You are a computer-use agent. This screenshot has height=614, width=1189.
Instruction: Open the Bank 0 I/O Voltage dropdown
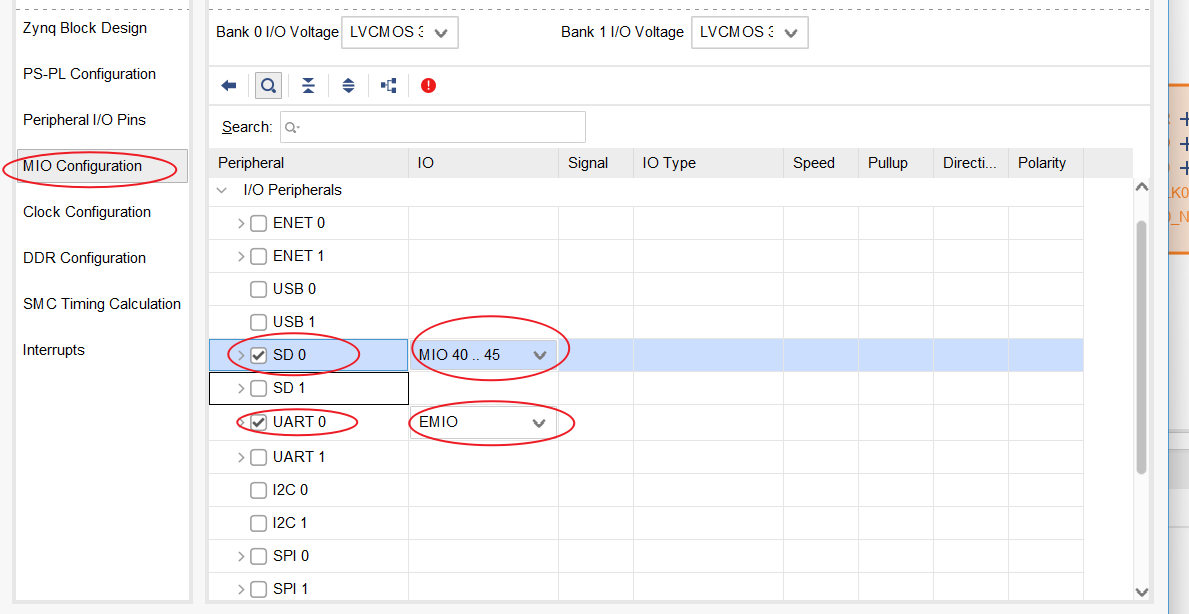tap(400, 33)
